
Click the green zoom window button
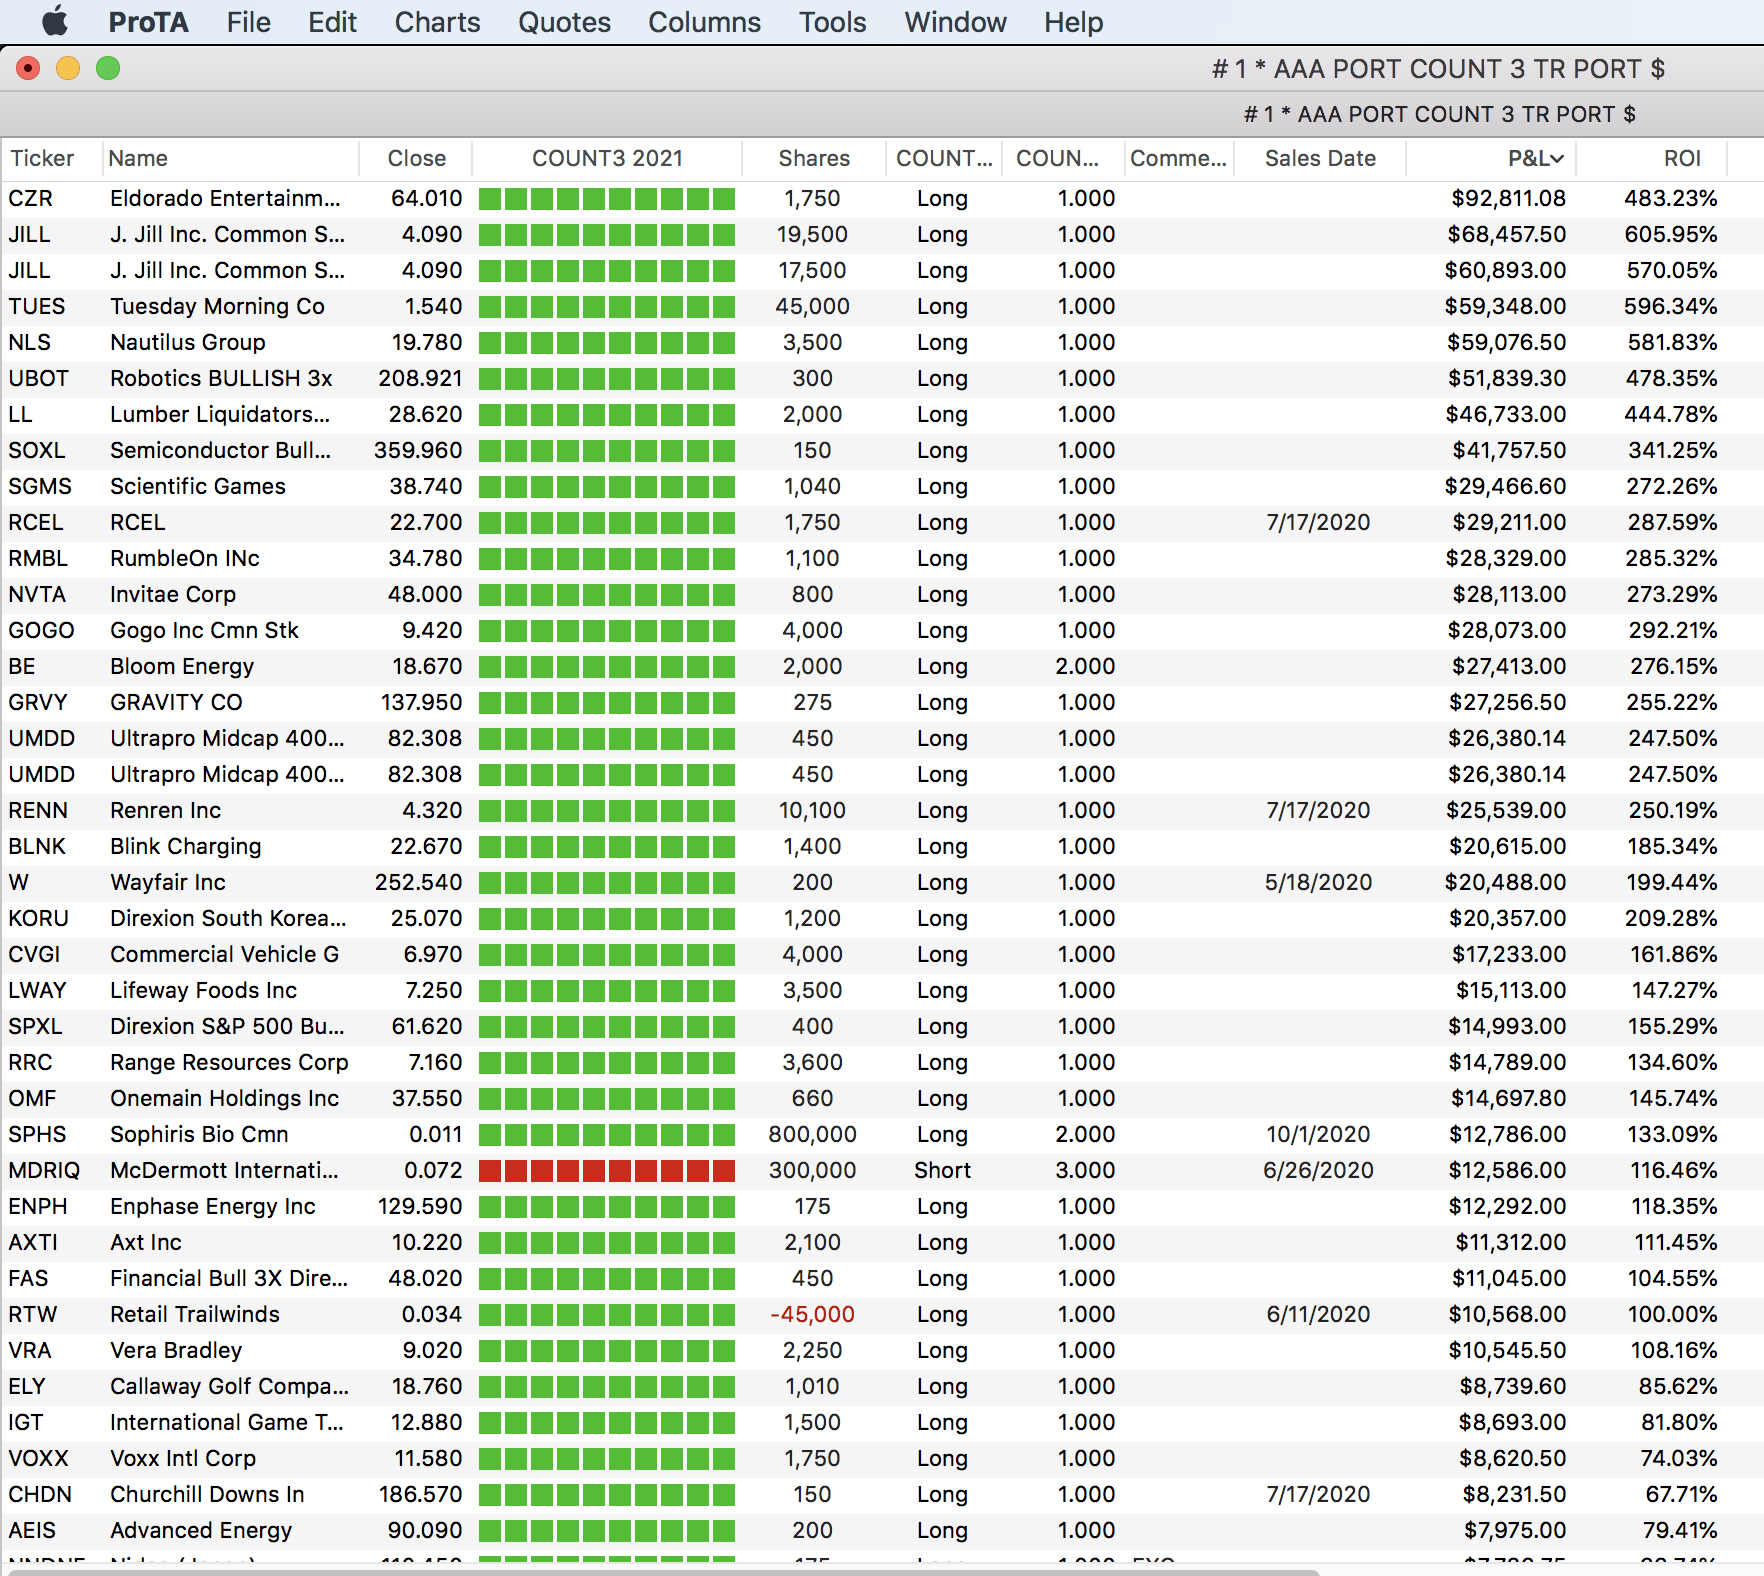108,68
